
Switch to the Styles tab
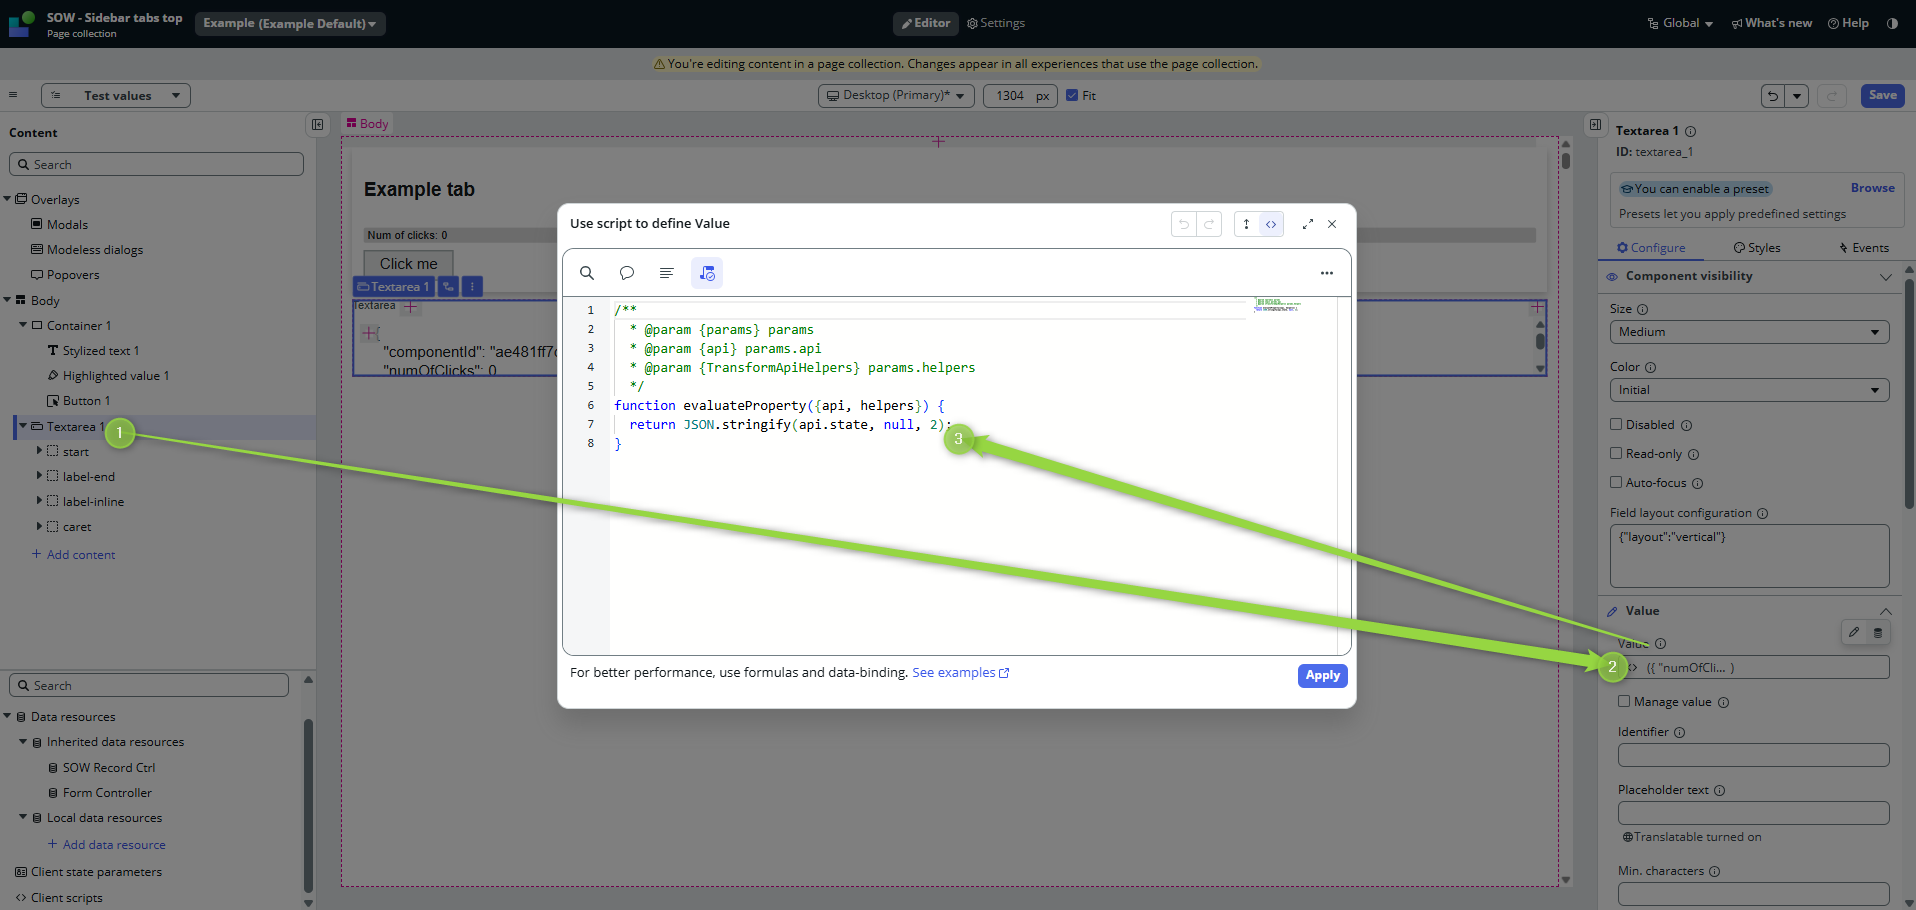click(x=1757, y=248)
